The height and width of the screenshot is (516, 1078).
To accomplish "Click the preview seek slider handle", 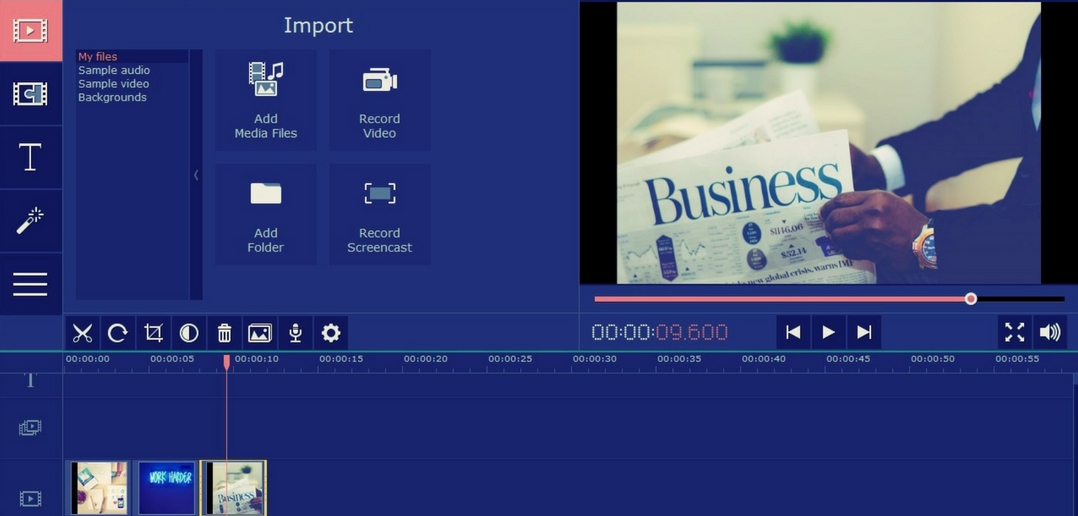I will [x=970, y=299].
